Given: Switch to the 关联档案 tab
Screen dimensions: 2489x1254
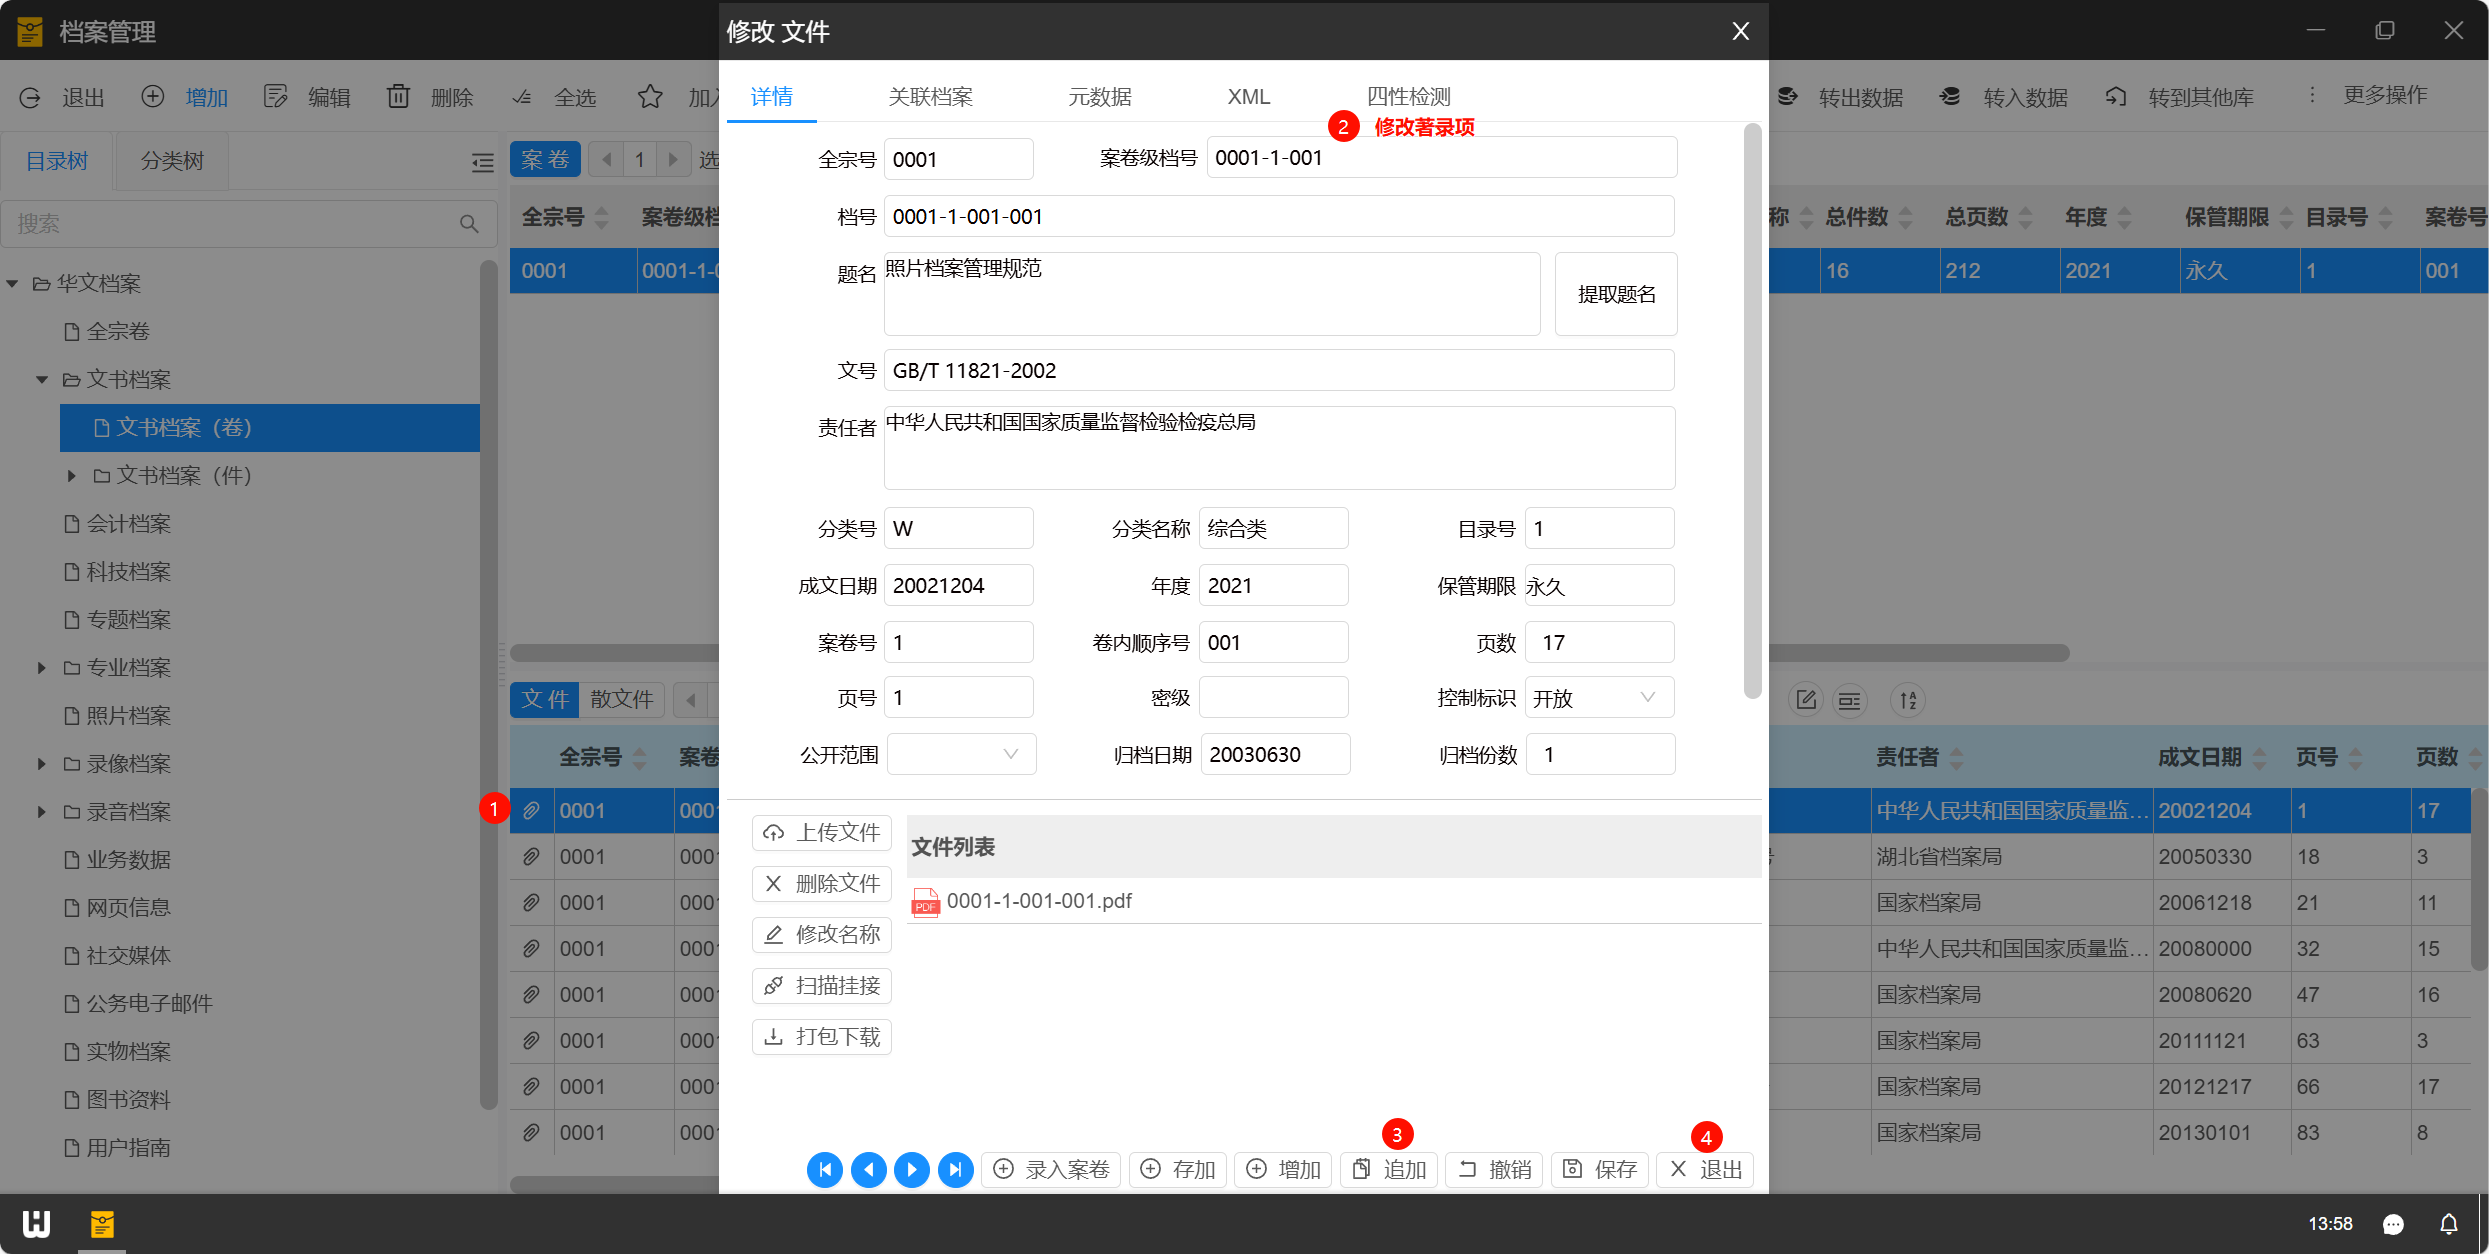Looking at the screenshot, I should [930, 97].
